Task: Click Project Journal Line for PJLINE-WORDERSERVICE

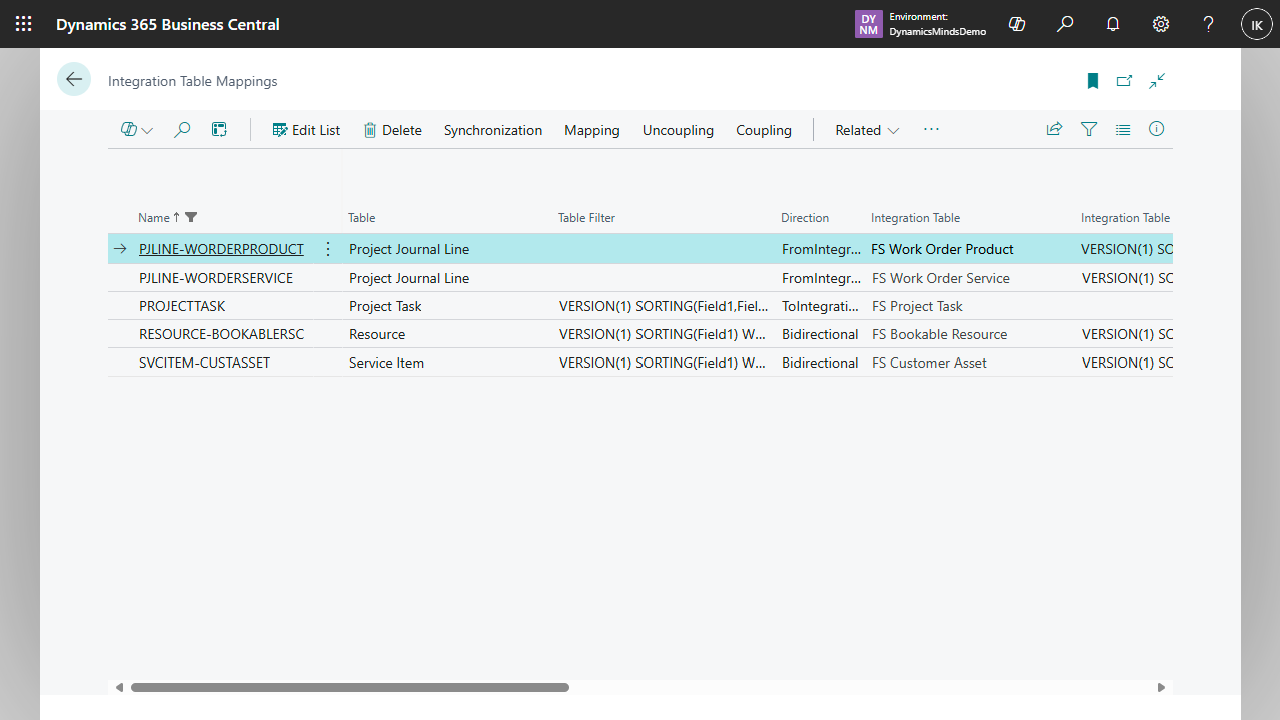Action: point(409,278)
